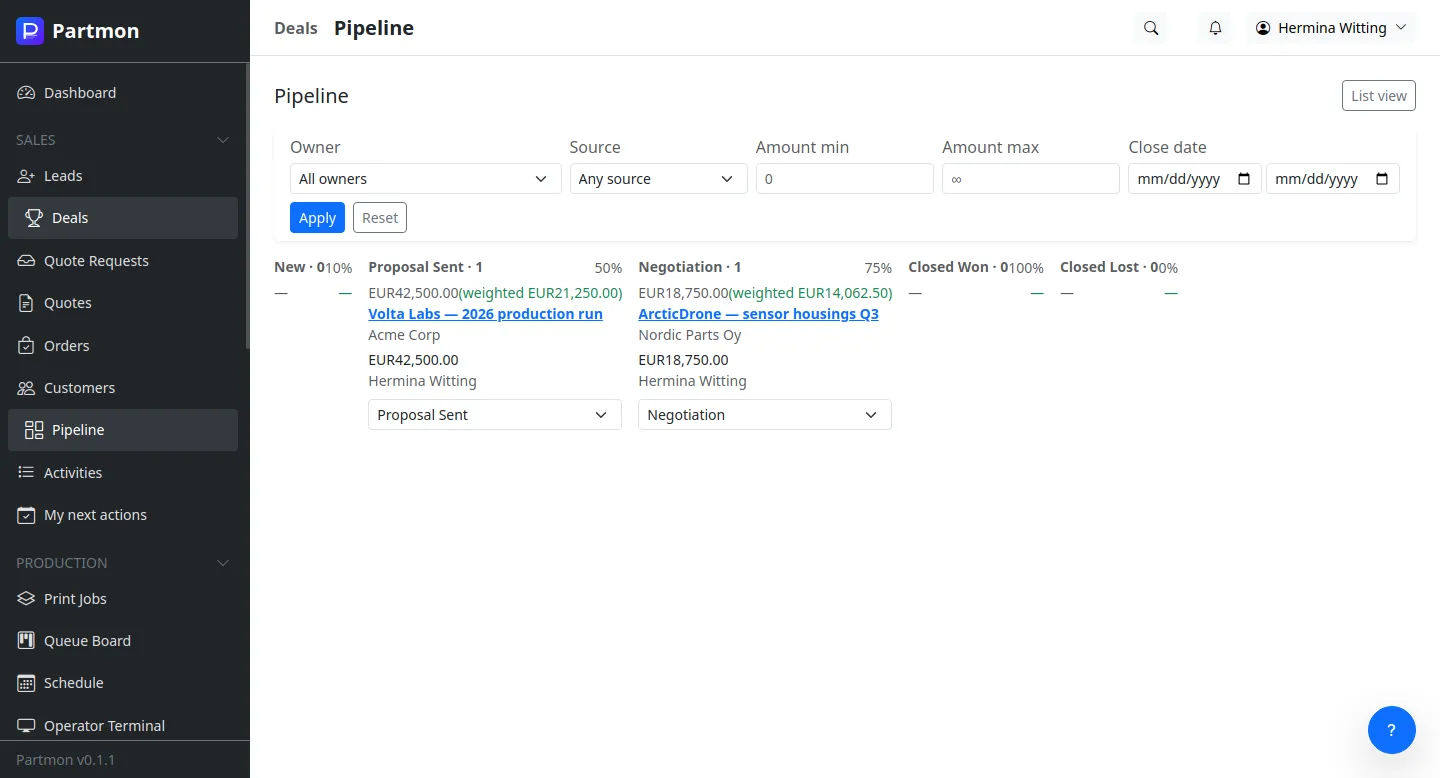Switch to List view
1440x778 pixels.
[x=1379, y=96]
